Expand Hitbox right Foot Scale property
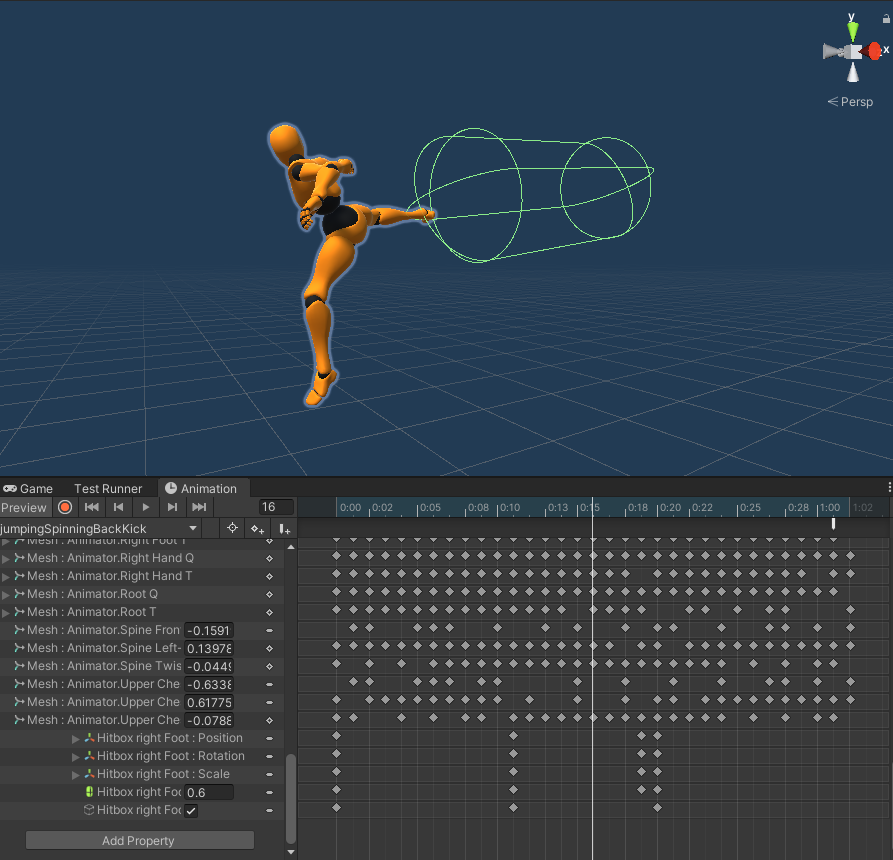The width and height of the screenshot is (893, 860). pyautogui.click(x=76, y=775)
